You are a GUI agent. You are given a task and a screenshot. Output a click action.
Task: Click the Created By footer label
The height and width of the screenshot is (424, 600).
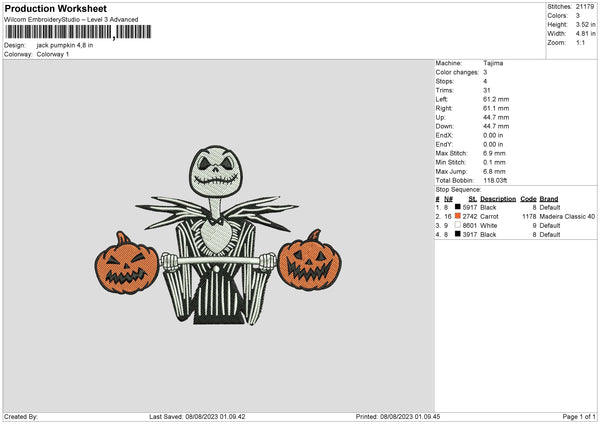(x=21, y=417)
